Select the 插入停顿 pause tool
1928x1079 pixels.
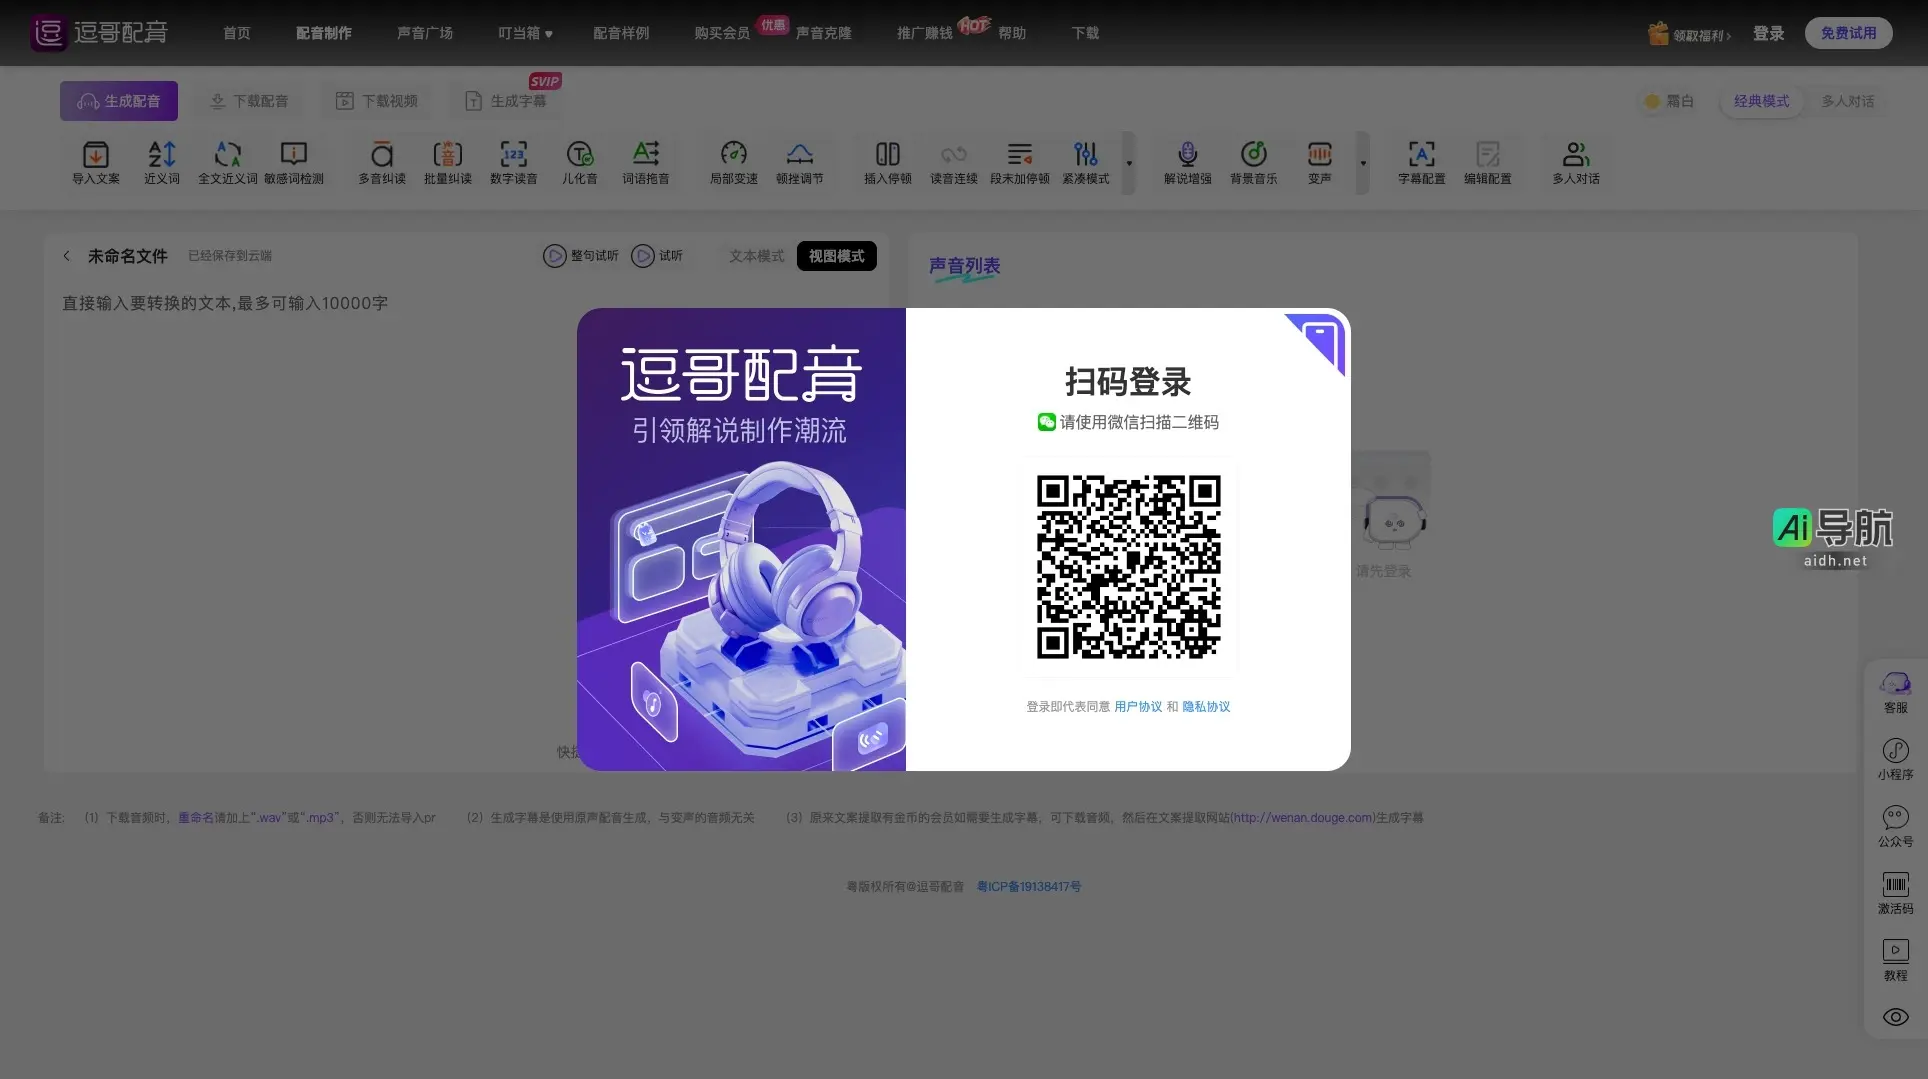click(886, 162)
